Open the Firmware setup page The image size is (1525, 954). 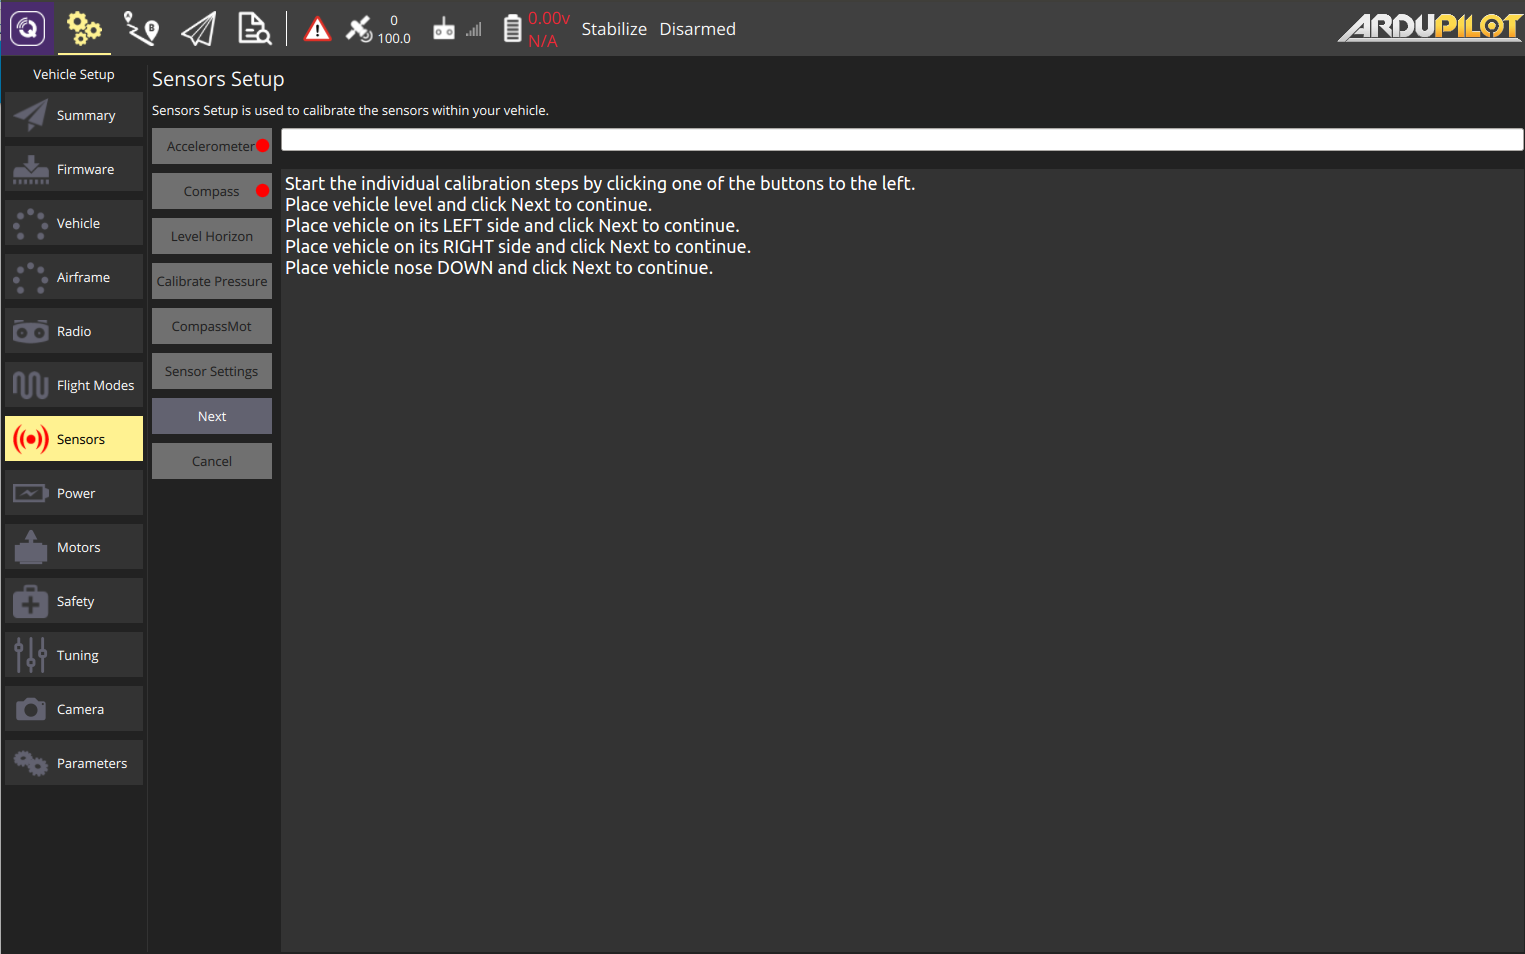(74, 169)
